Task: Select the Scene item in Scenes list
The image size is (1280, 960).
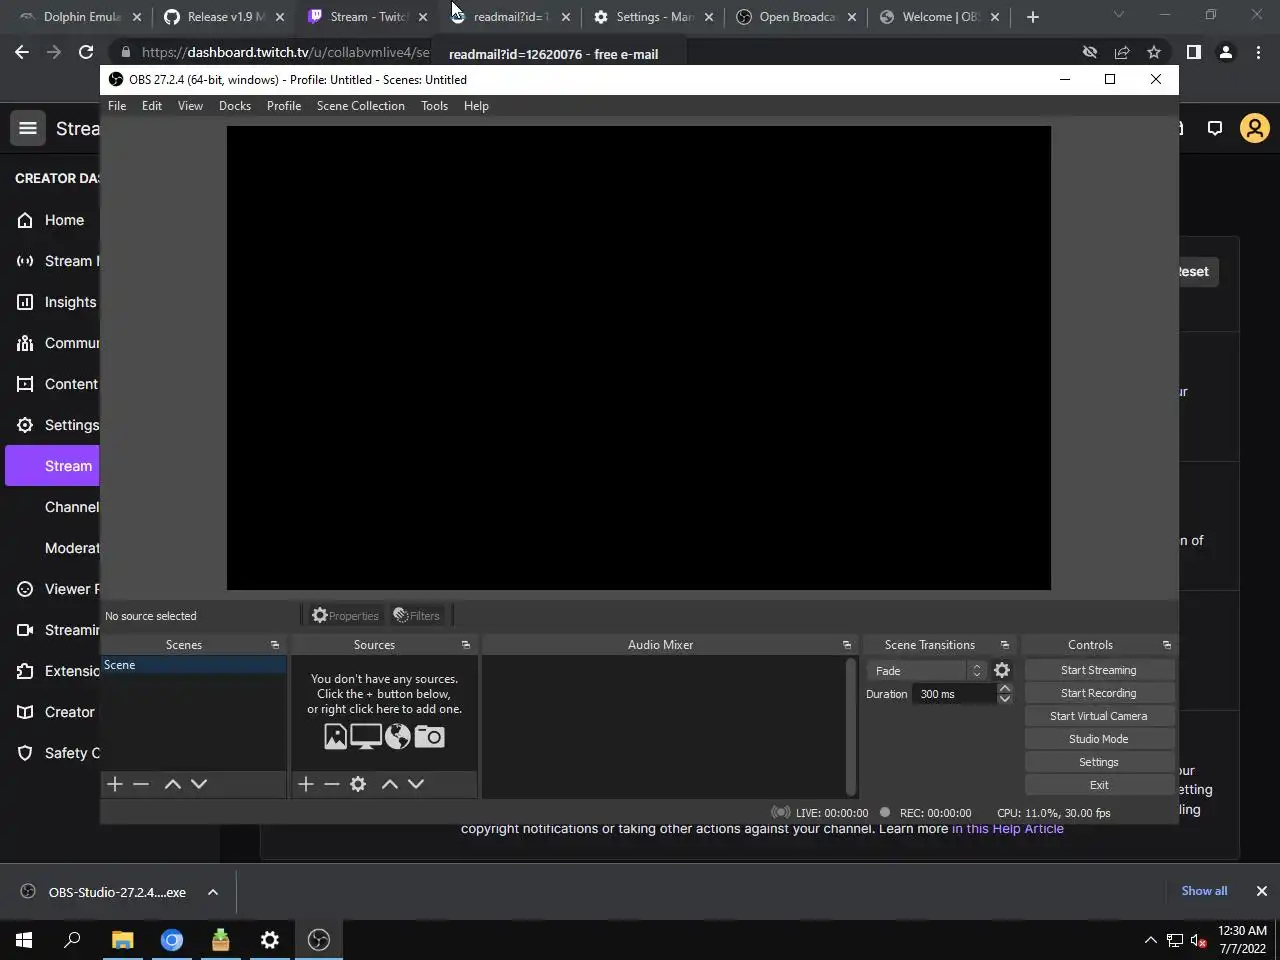Action: pyautogui.click(x=194, y=665)
